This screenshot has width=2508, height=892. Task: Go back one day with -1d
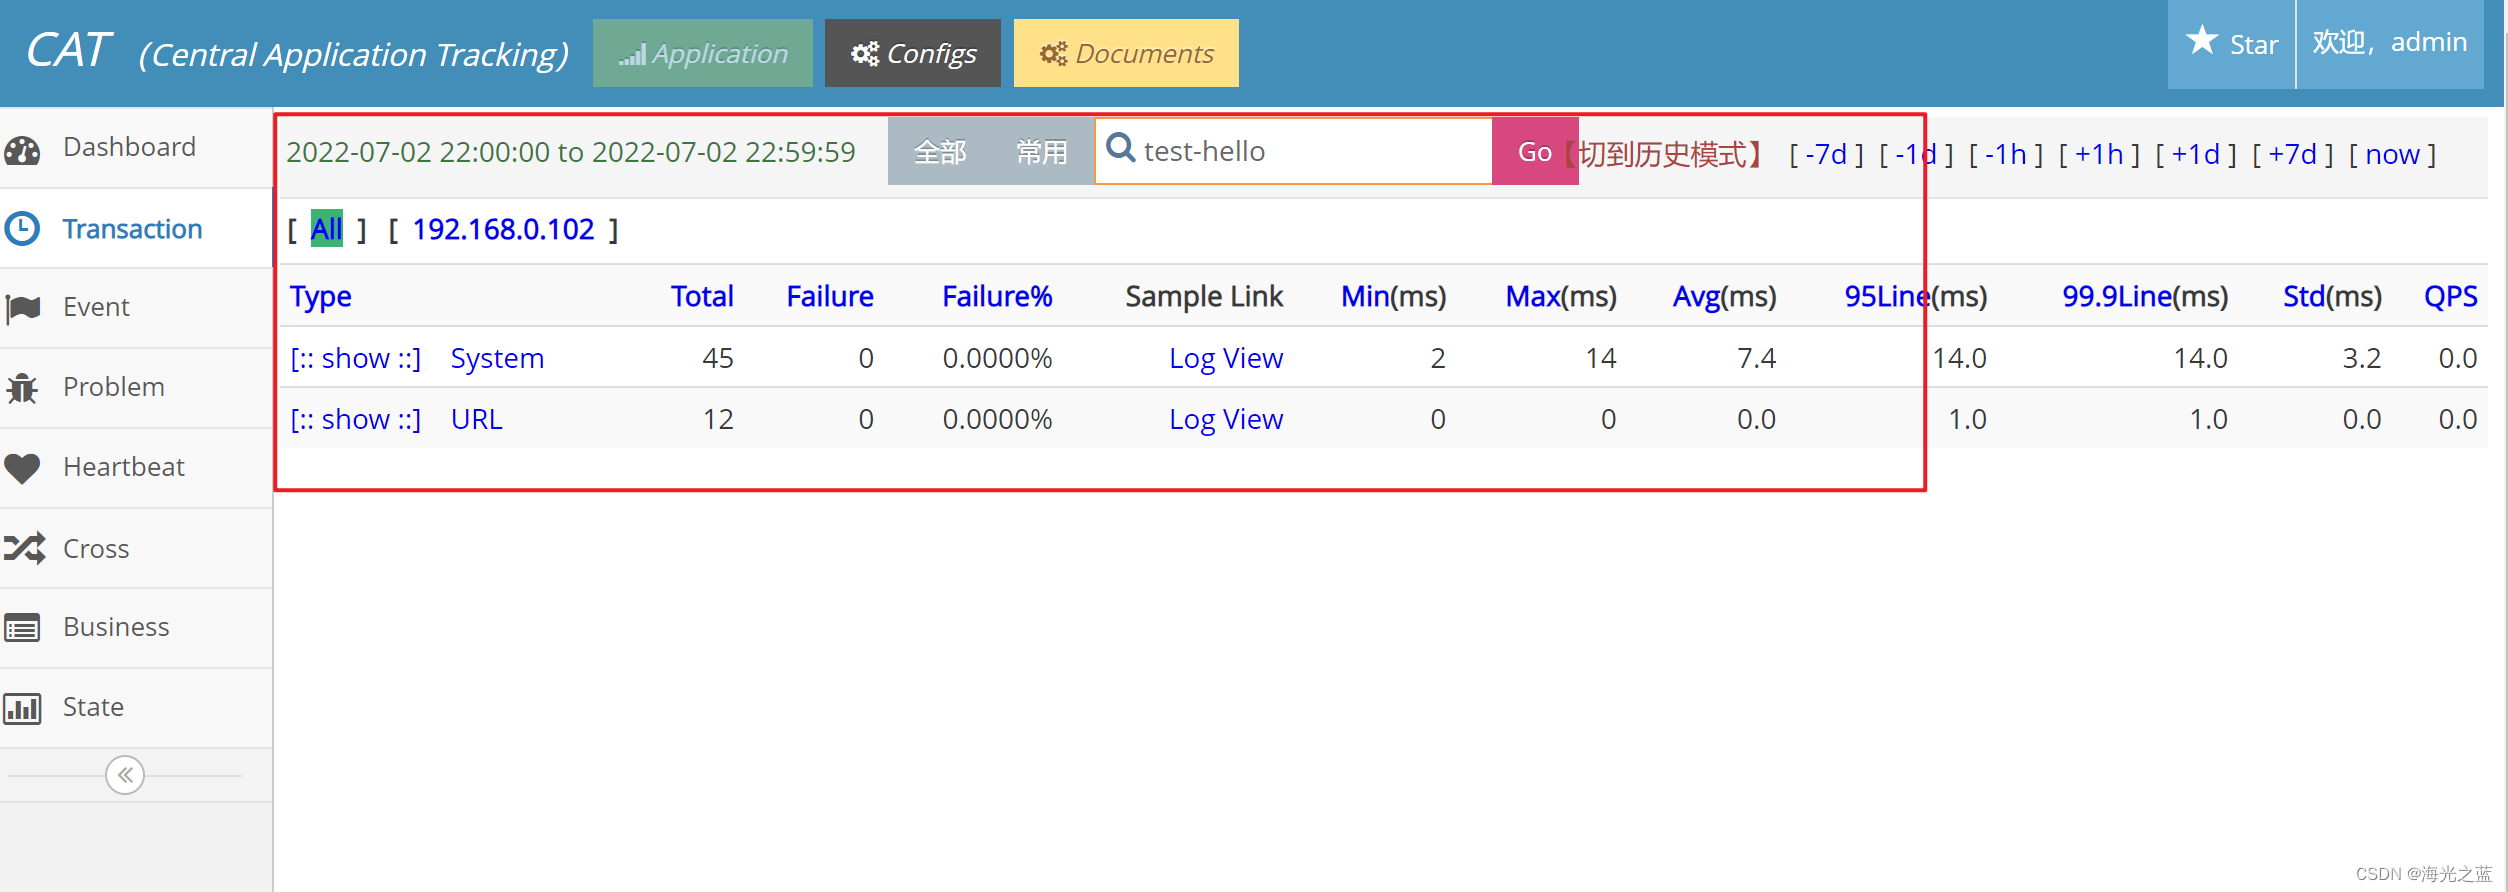[x=1916, y=154]
